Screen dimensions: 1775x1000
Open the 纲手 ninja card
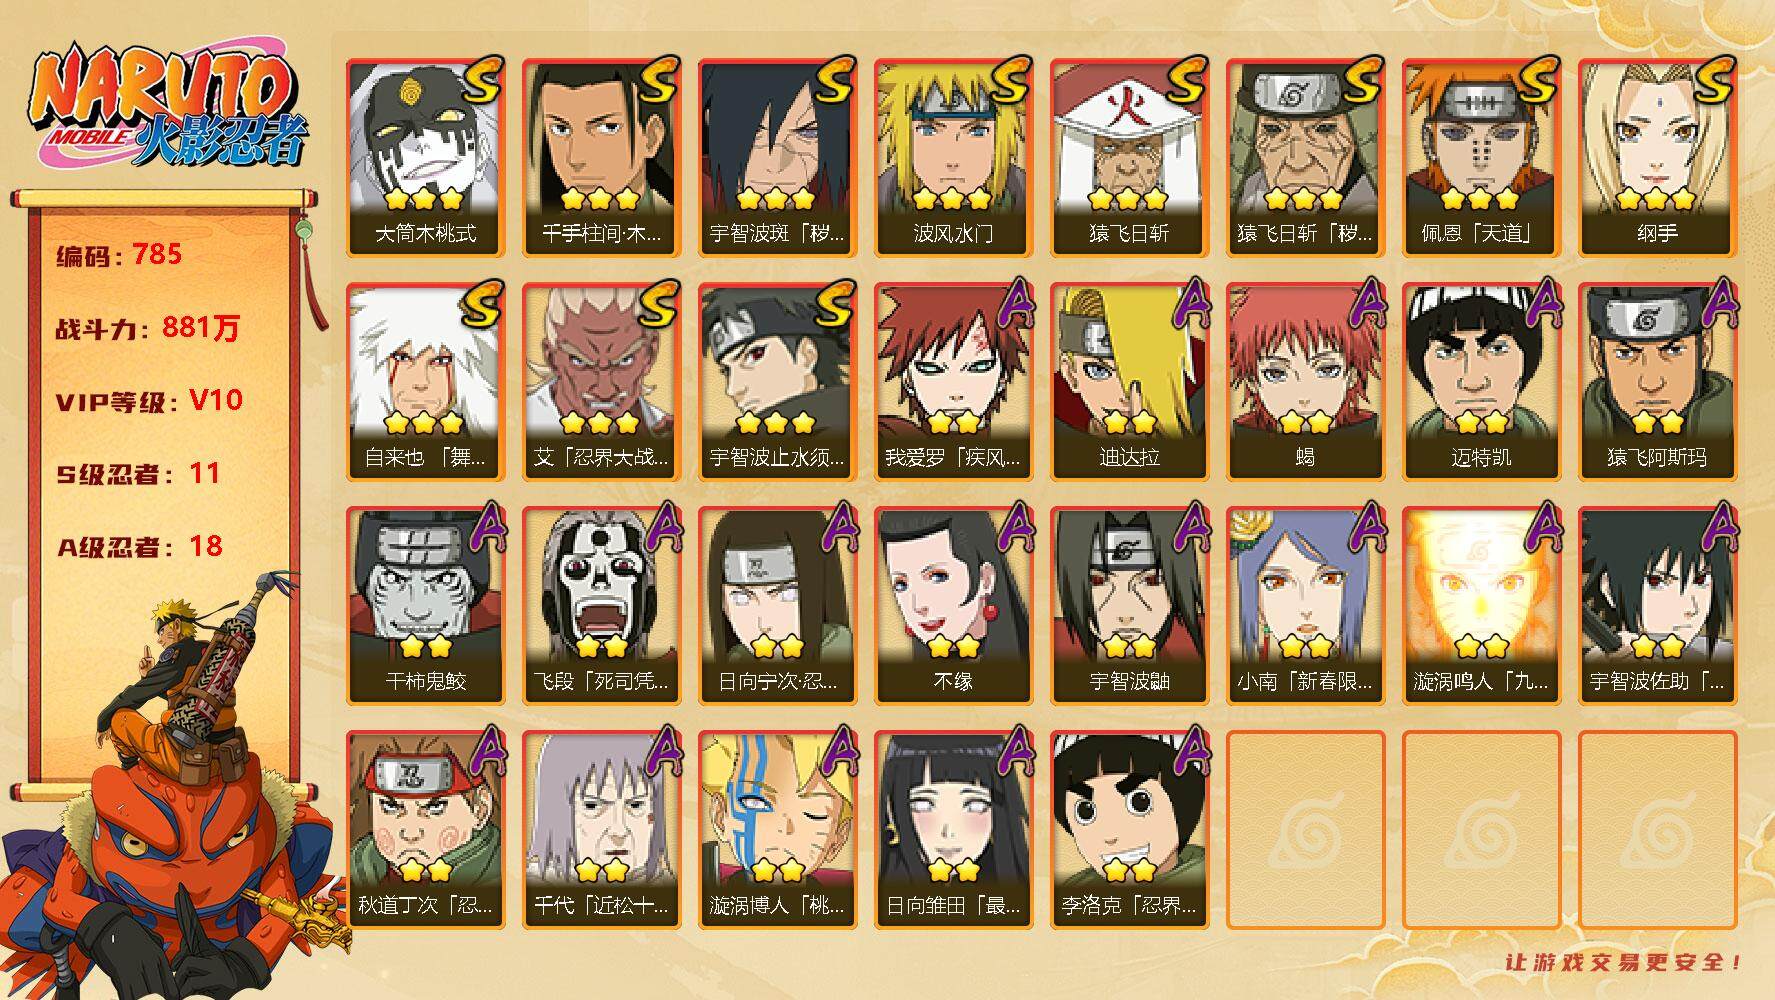pyautogui.click(x=1657, y=158)
